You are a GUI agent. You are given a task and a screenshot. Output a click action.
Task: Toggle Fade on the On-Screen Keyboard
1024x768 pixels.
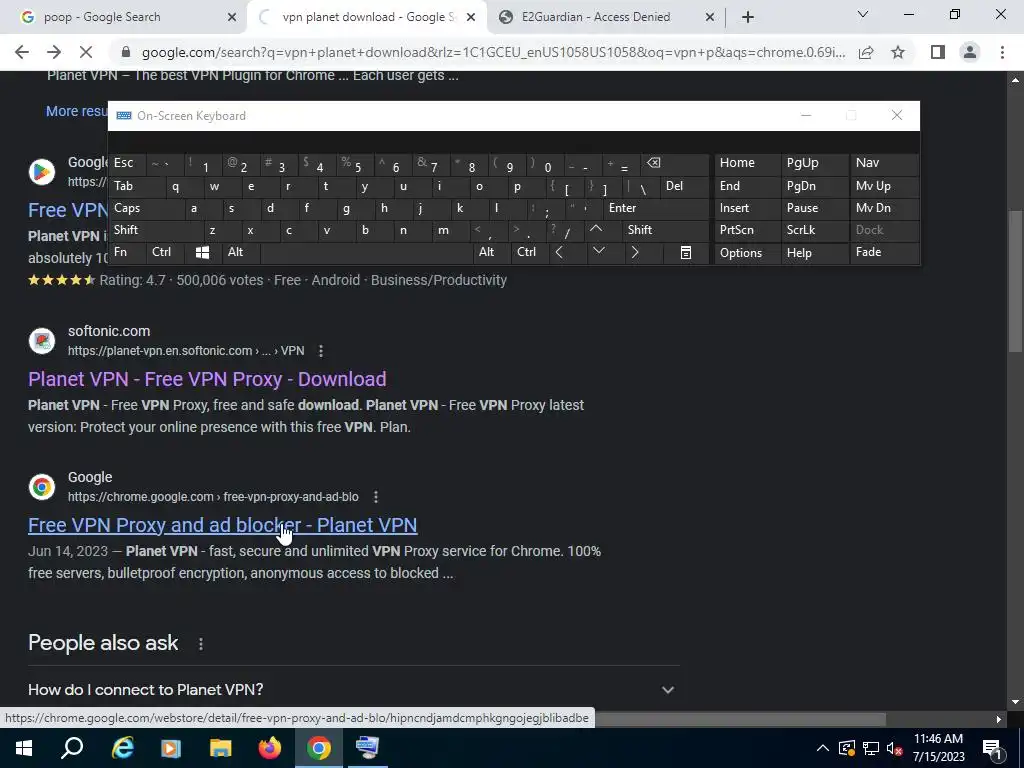(x=885, y=253)
